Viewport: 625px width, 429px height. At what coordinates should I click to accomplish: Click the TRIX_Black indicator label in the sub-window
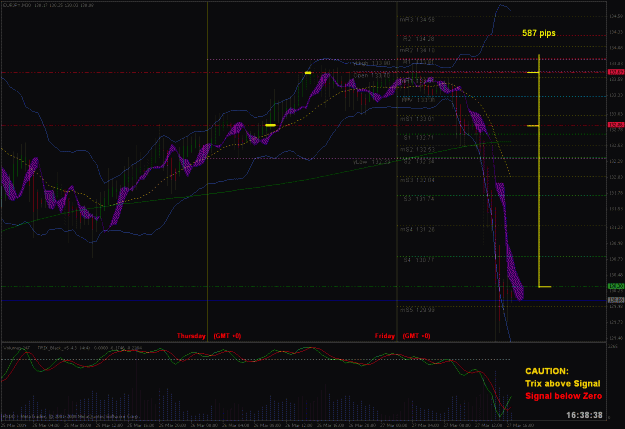90,348
